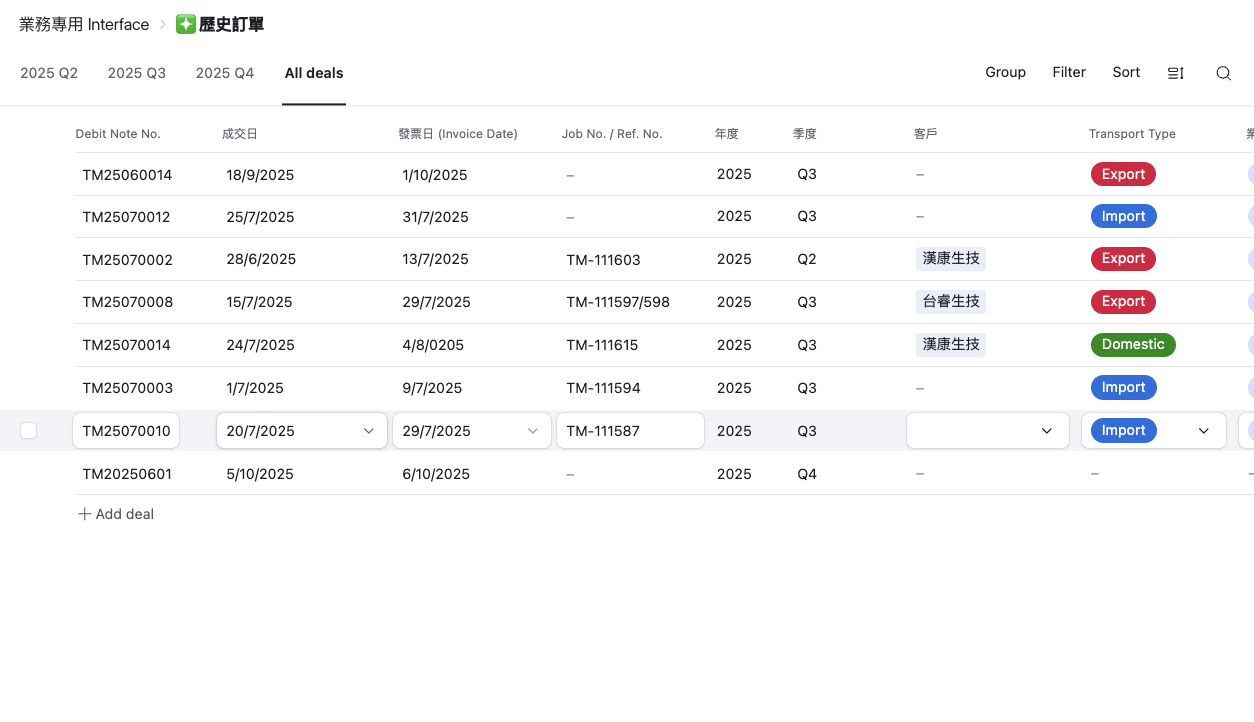The width and height of the screenshot is (1254, 722).
Task: Click the green sparkle icon beside 歷史訂單
Action: click(186, 25)
